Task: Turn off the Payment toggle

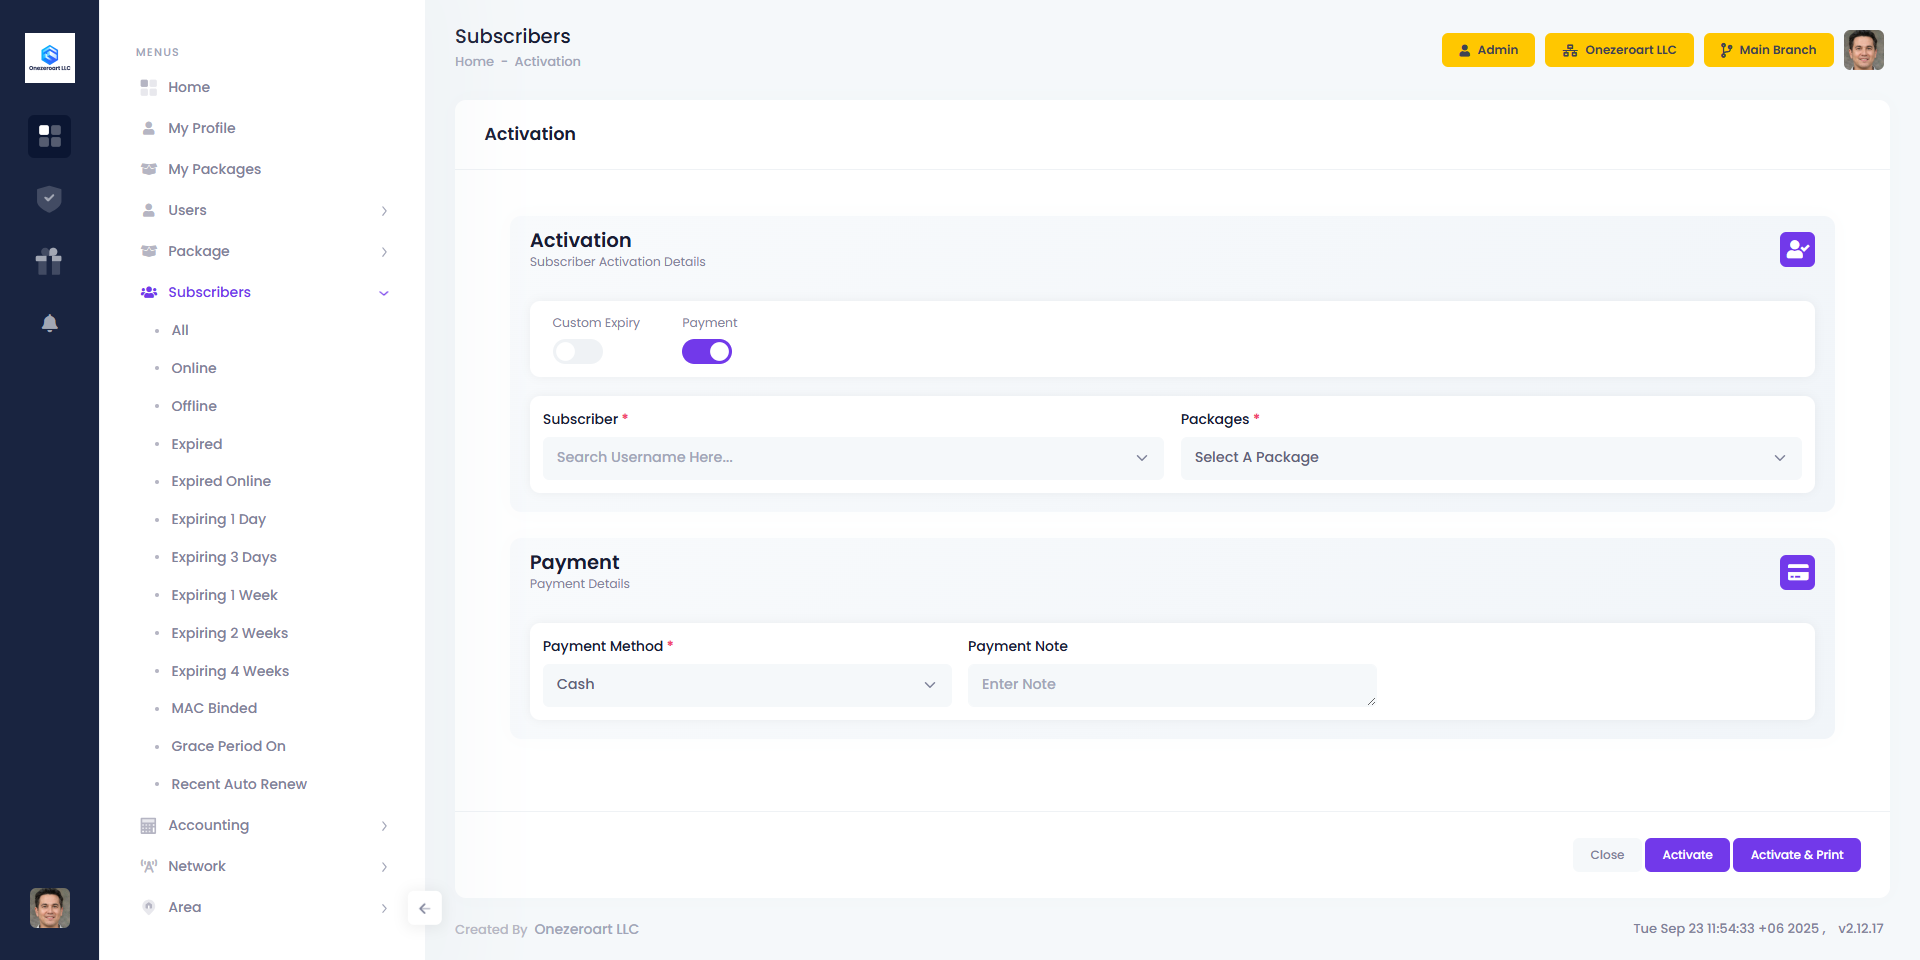Action: click(706, 352)
